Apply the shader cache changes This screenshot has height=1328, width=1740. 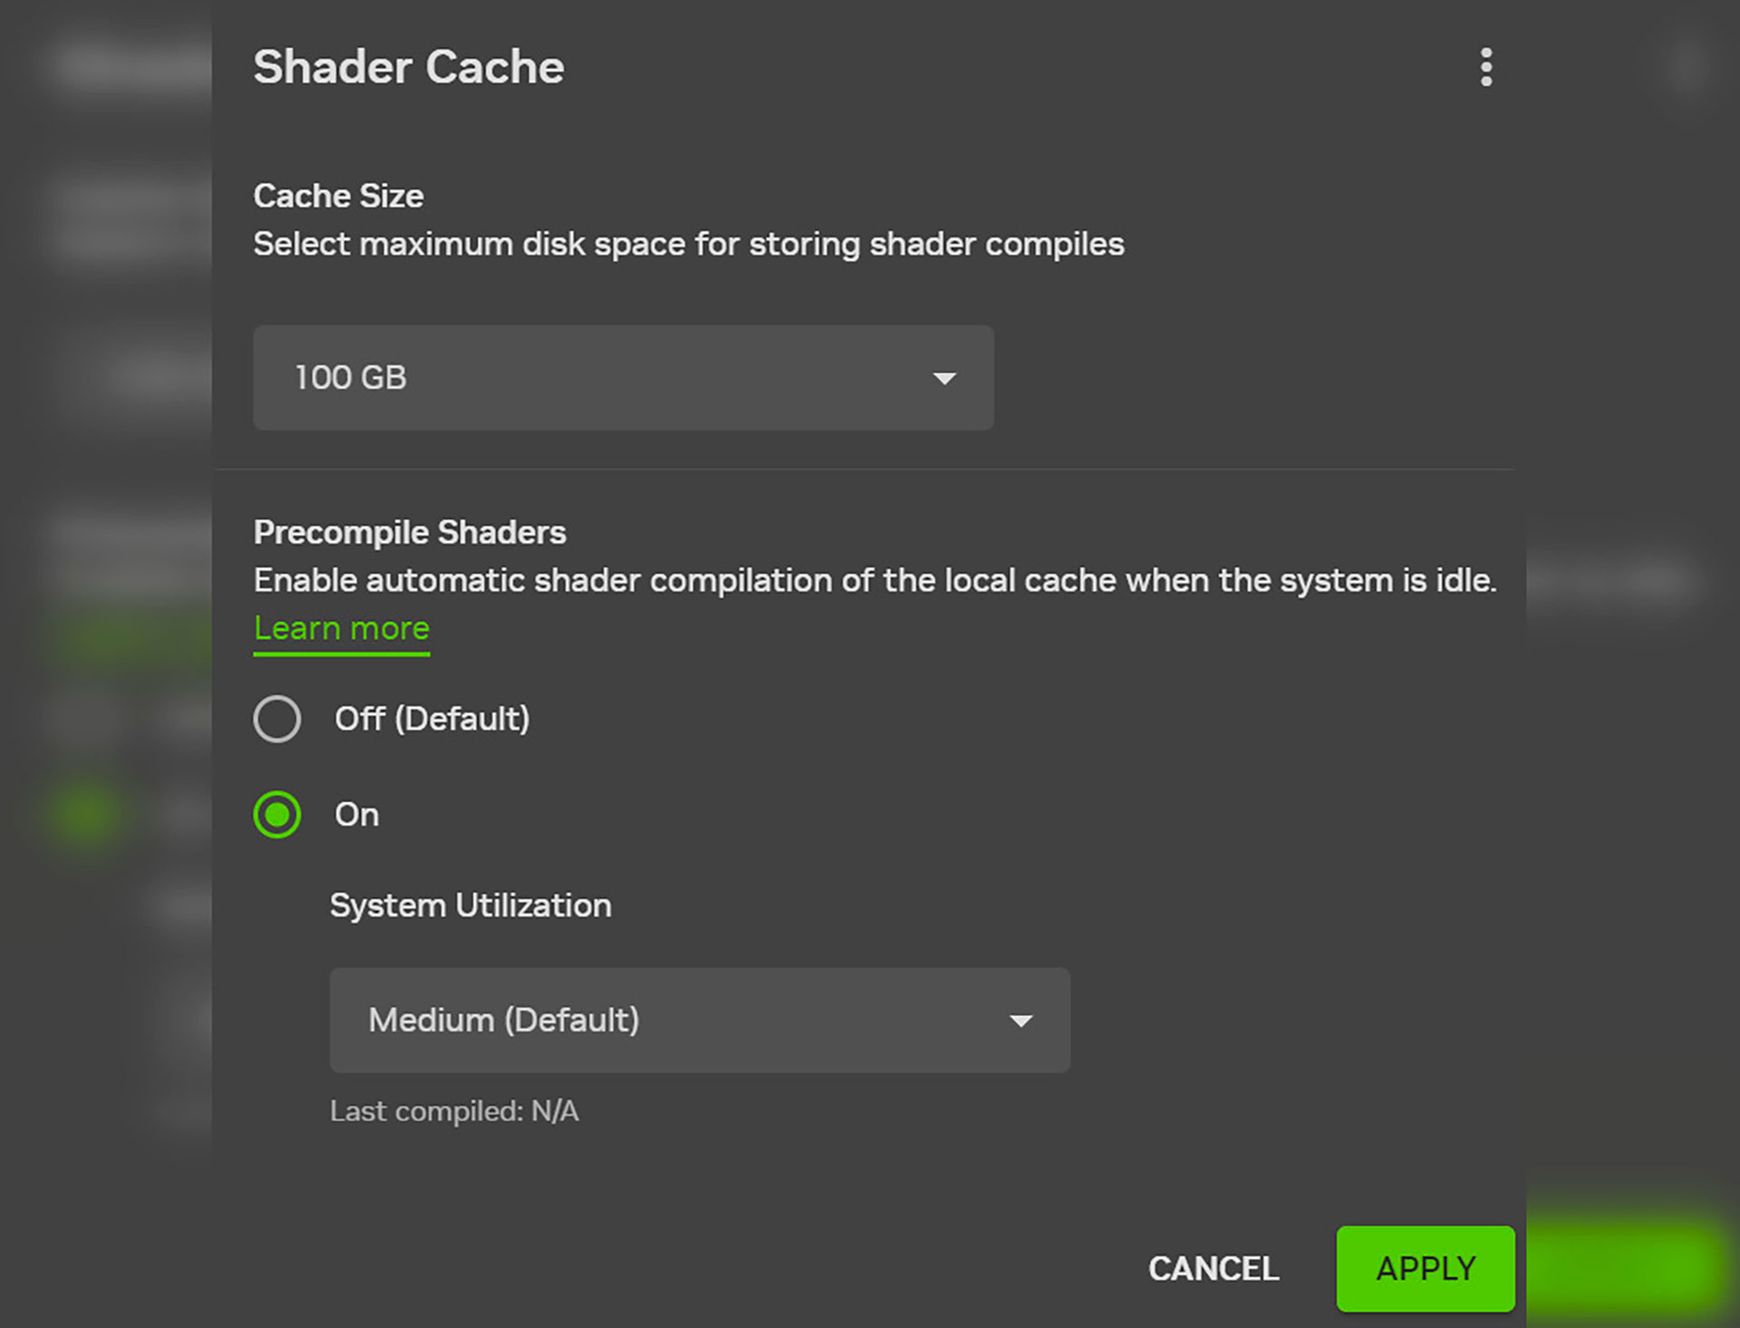(x=1424, y=1268)
